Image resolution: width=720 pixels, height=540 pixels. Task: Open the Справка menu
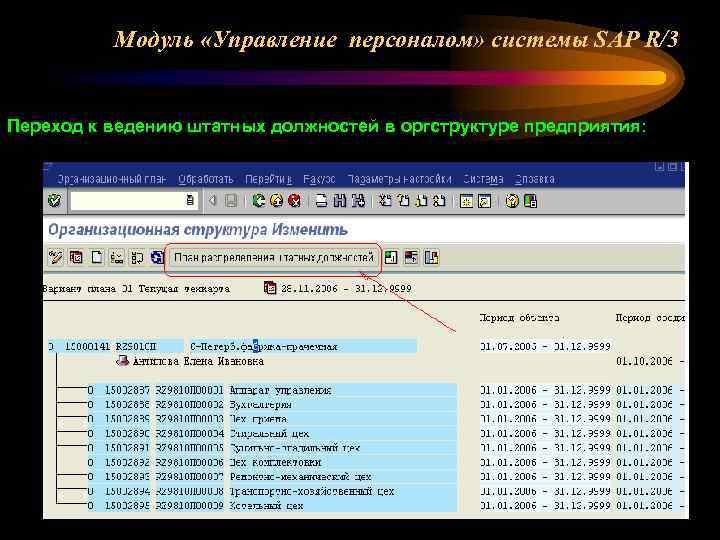[x=534, y=179]
